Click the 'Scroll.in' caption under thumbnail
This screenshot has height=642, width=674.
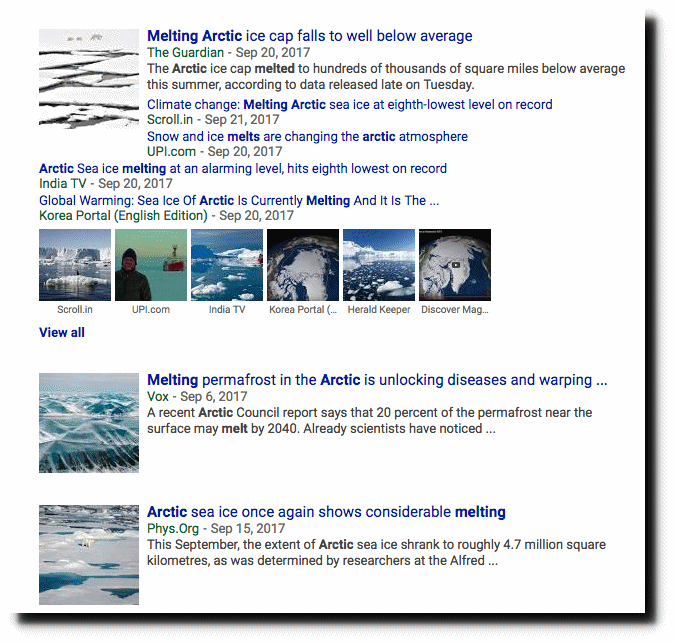coord(75,309)
